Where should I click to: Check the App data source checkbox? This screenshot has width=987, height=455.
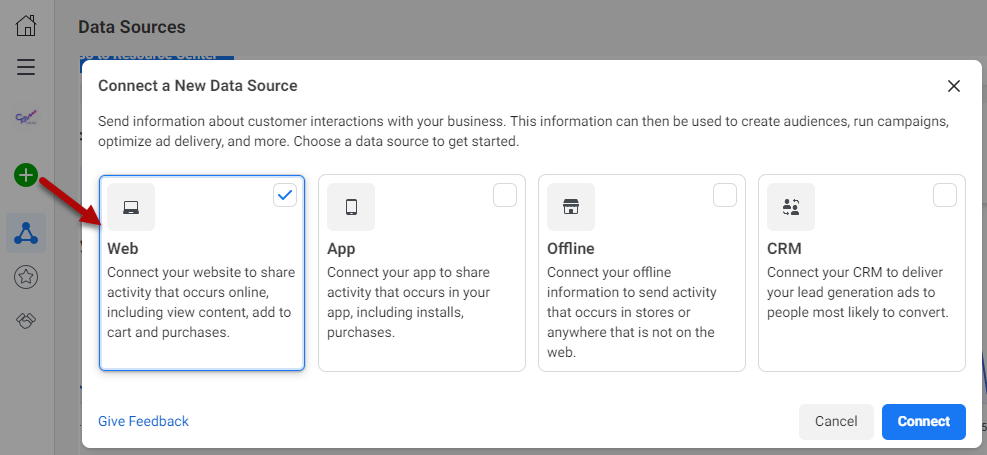(x=505, y=195)
